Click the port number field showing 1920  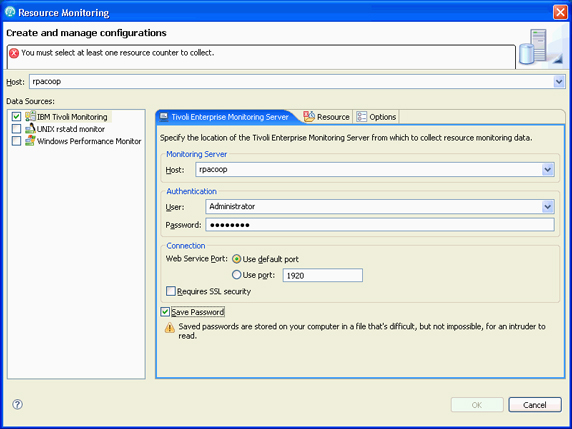[x=322, y=275]
